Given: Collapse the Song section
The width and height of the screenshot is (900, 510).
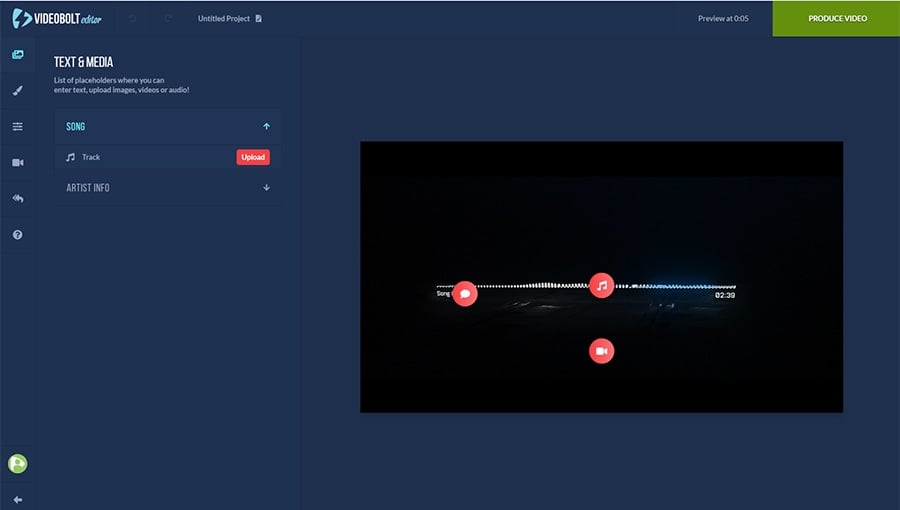Looking at the screenshot, I should (x=266, y=127).
